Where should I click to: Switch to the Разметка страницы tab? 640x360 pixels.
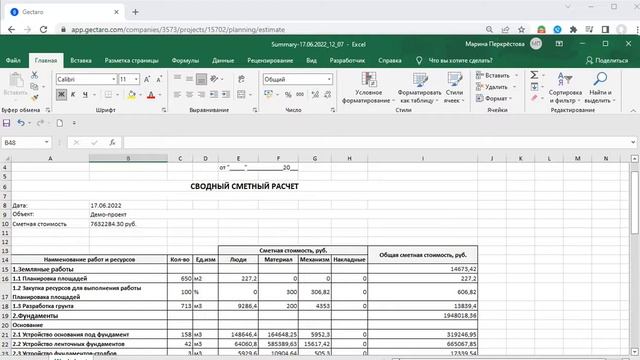(x=131, y=60)
